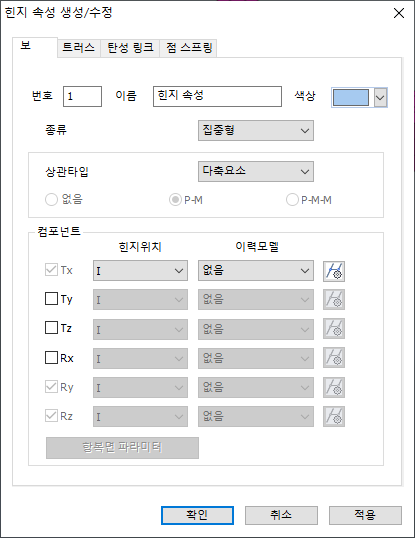The width and height of the screenshot is (415, 538).
Task: Switch to the 탄성 링크 tab
Action: click(130, 47)
